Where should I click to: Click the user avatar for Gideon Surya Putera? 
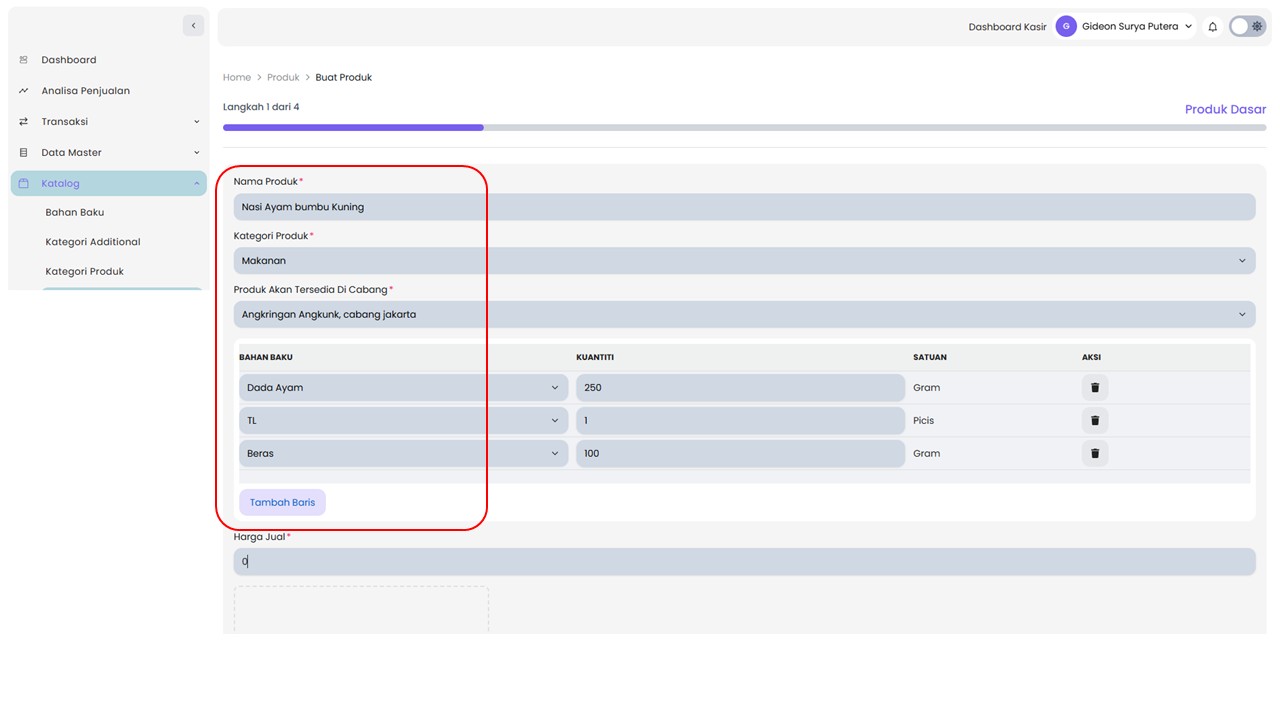[x=1066, y=27]
